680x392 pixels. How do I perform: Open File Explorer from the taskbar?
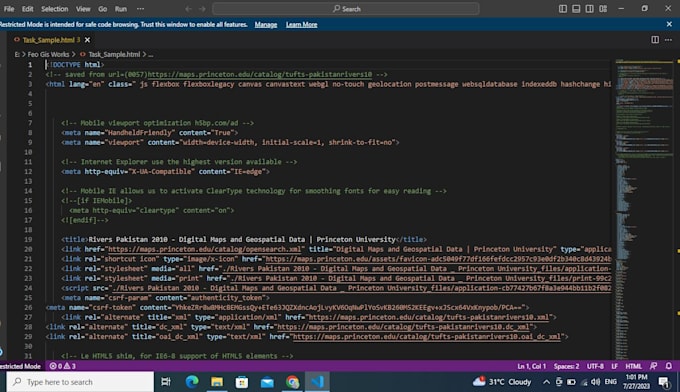217,382
